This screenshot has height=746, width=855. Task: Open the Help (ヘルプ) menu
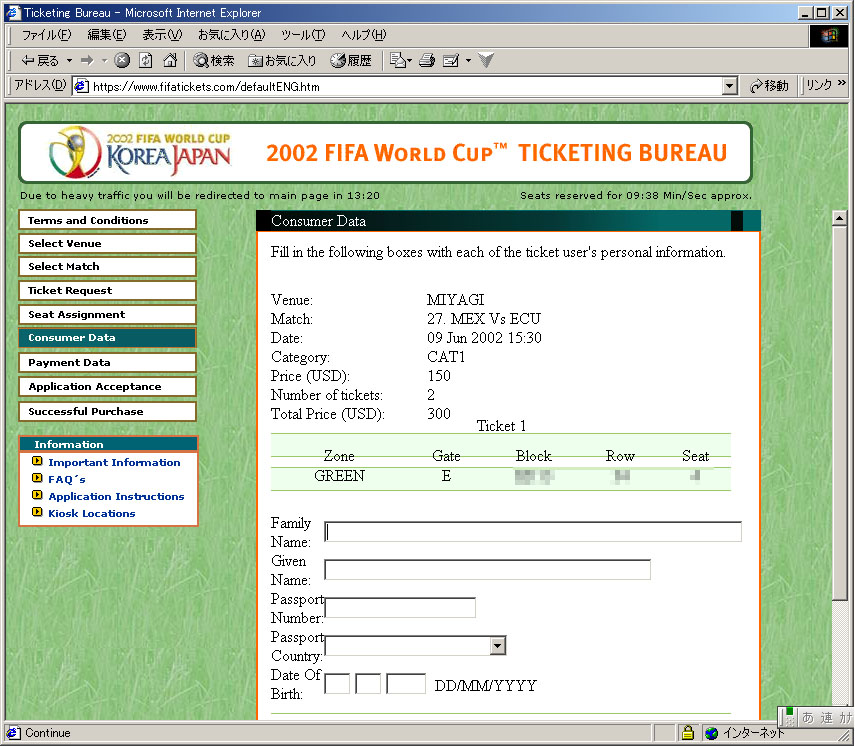364,35
